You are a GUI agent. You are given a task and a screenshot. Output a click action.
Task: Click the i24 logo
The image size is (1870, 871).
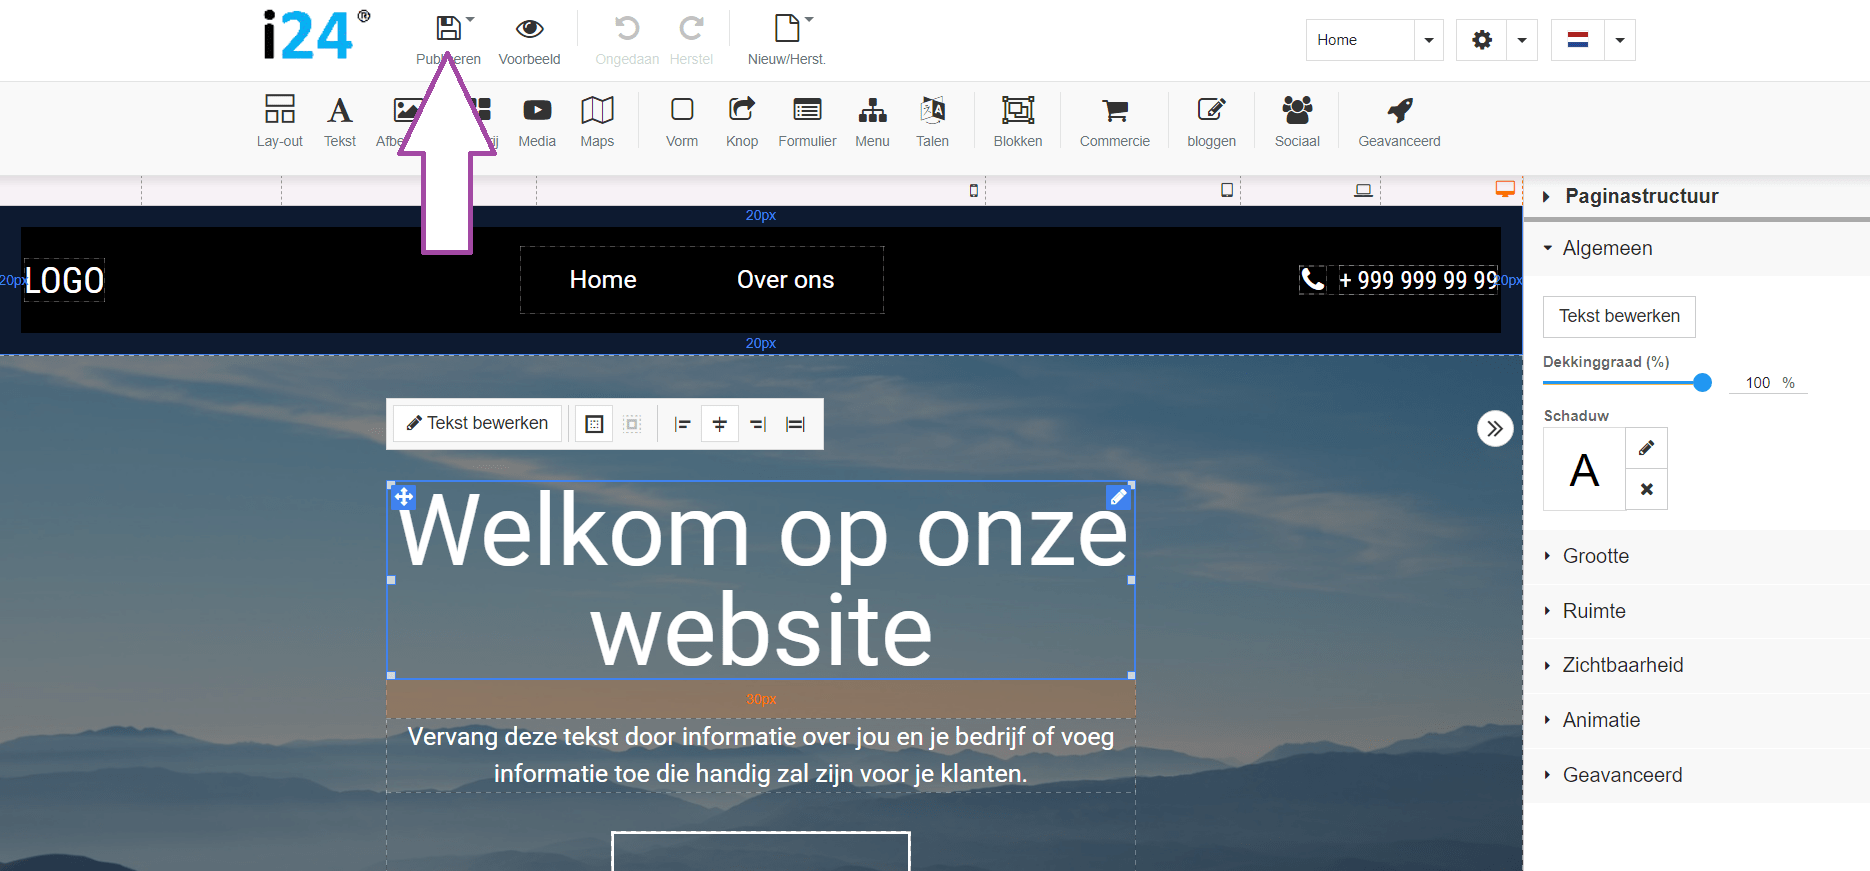(316, 35)
